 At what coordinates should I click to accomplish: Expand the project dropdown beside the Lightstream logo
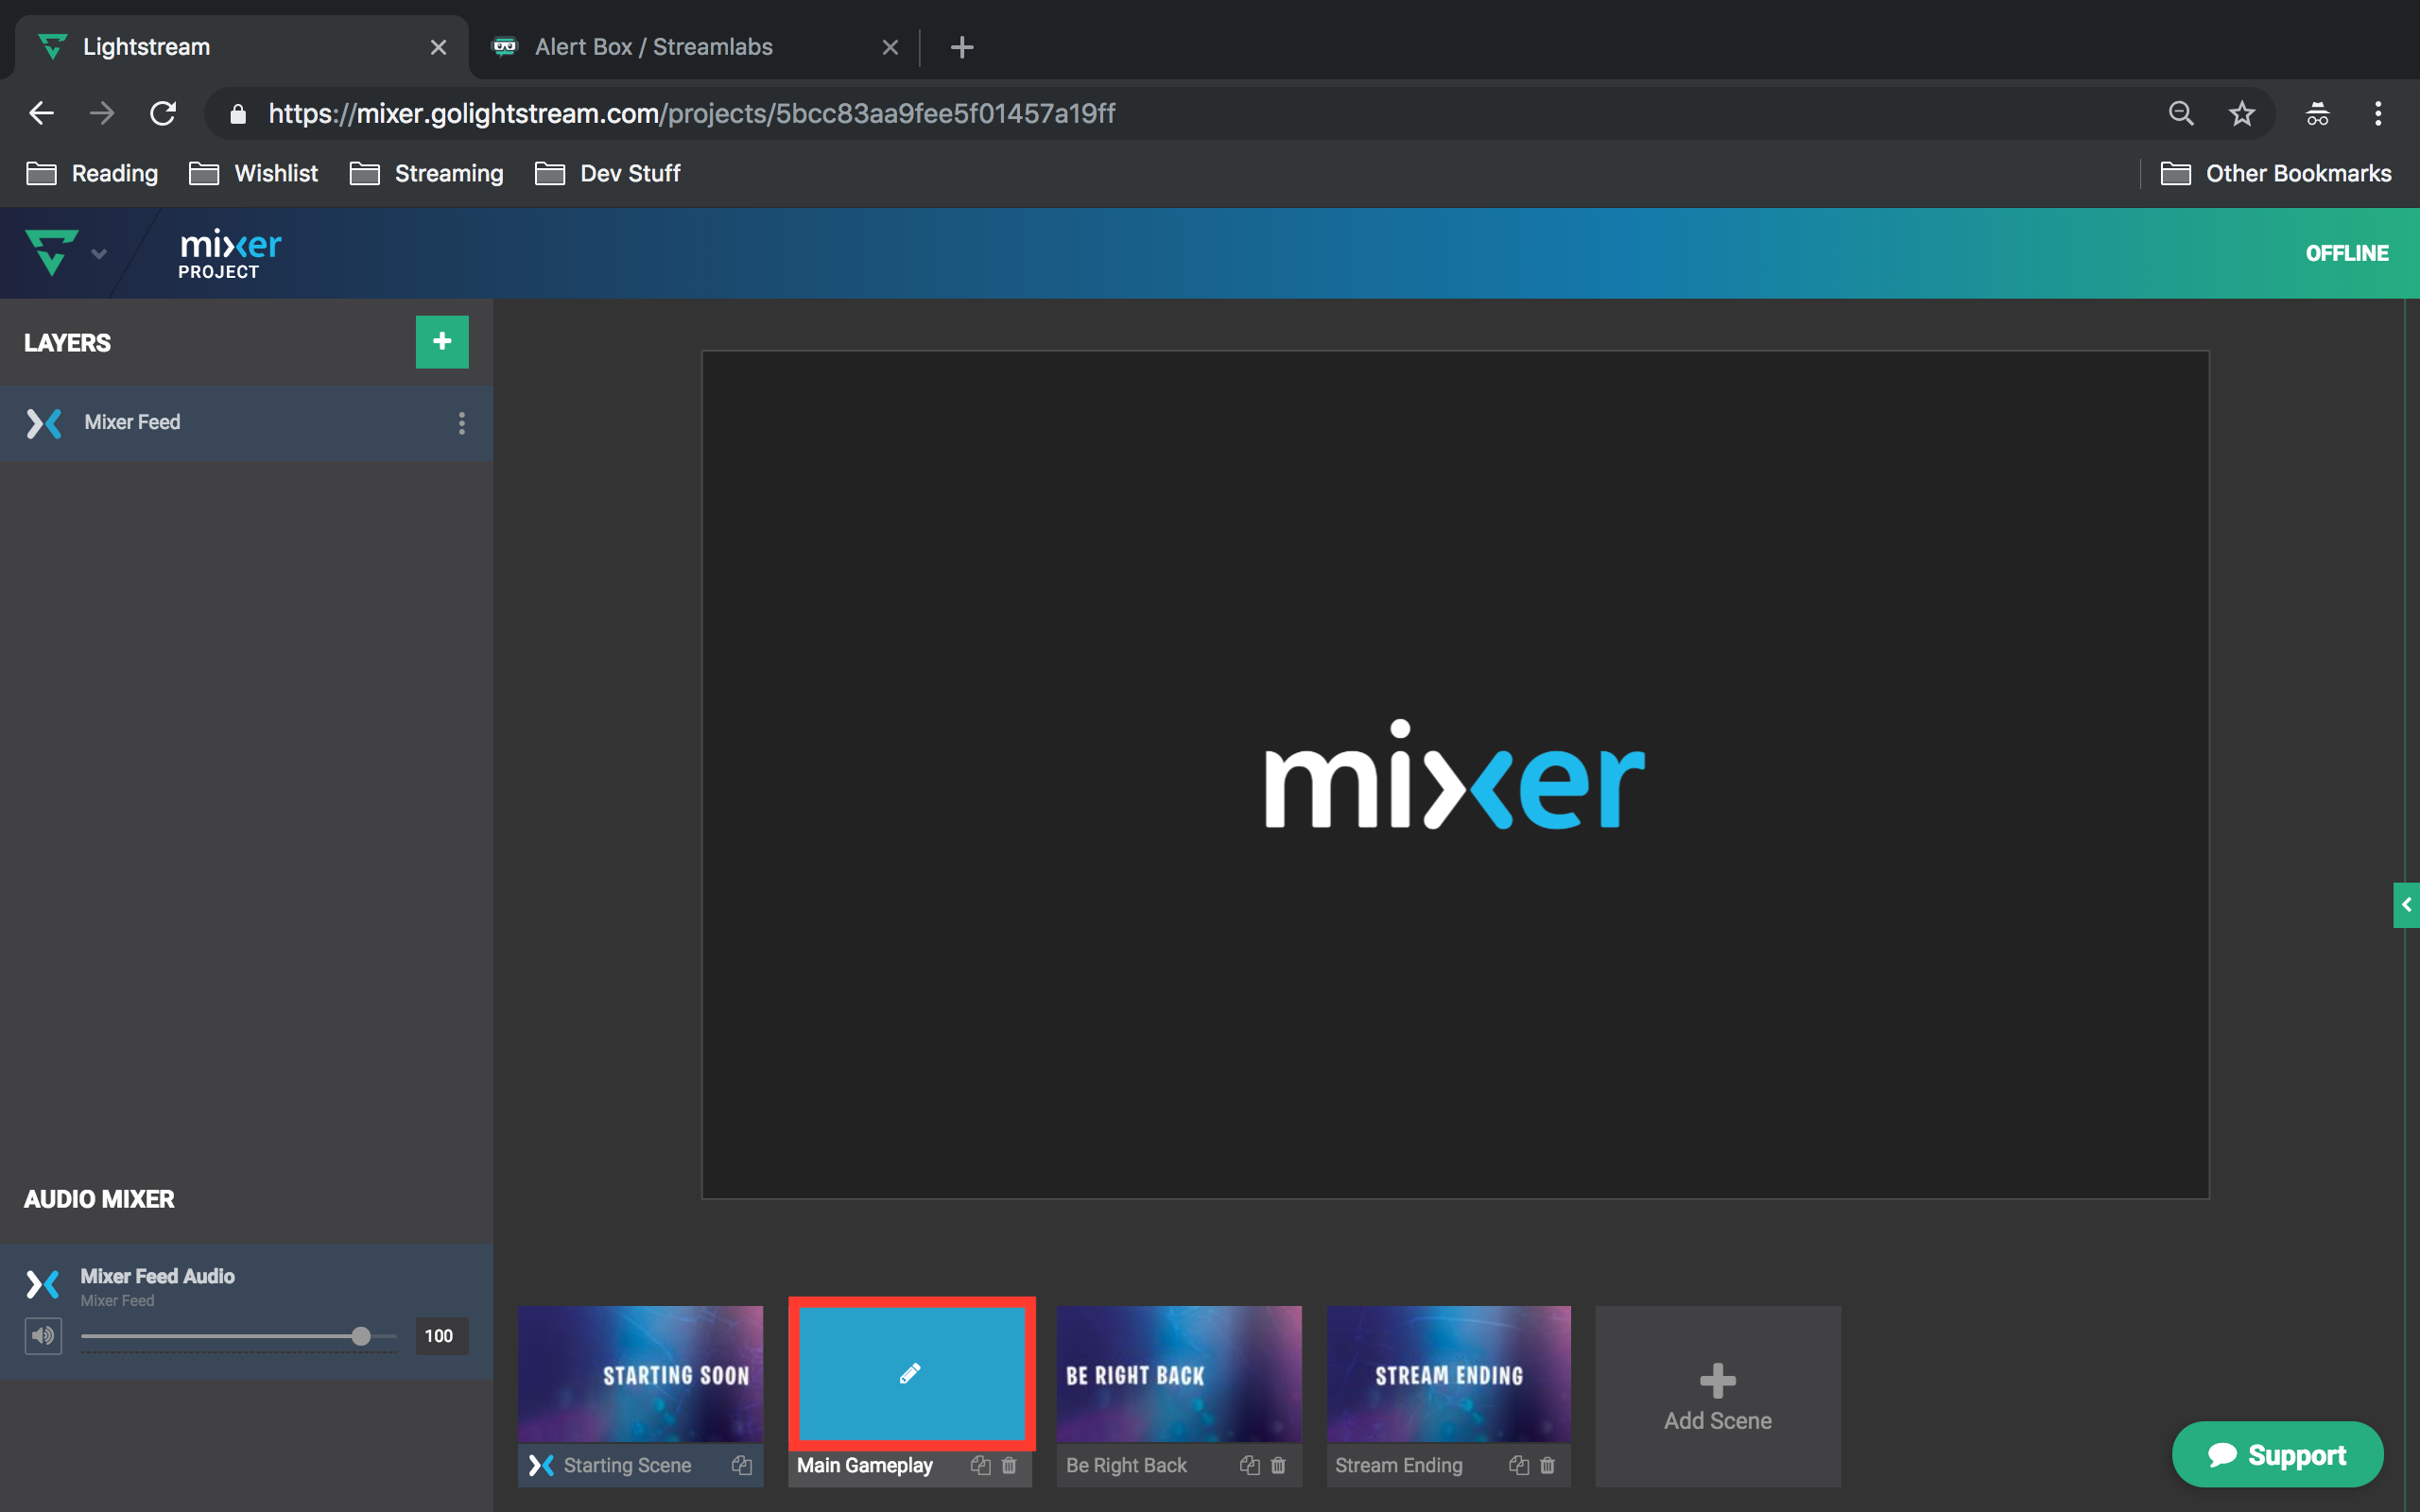(x=99, y=253)
